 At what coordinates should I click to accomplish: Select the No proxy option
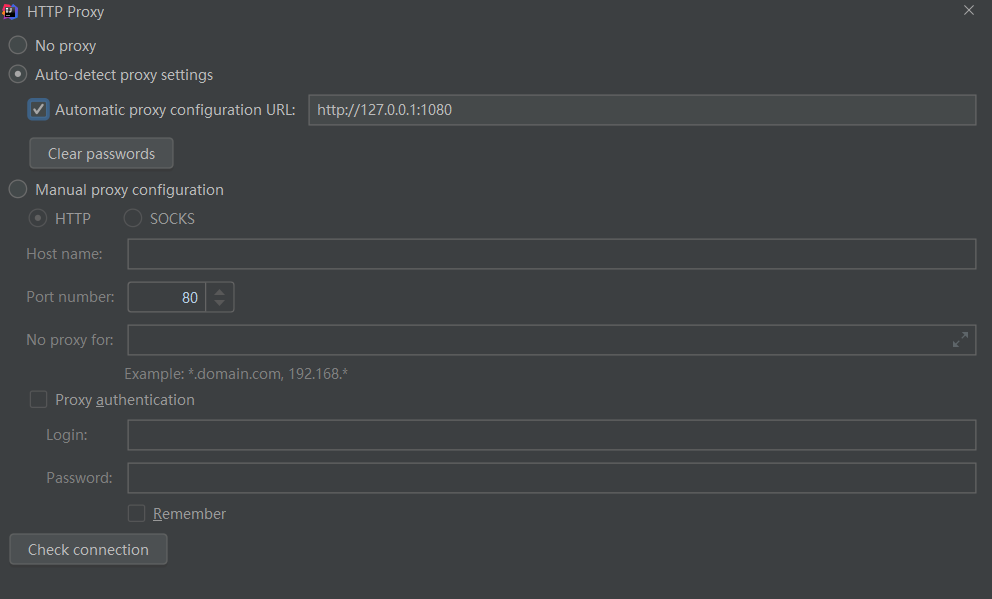click(x=19, y=45)
